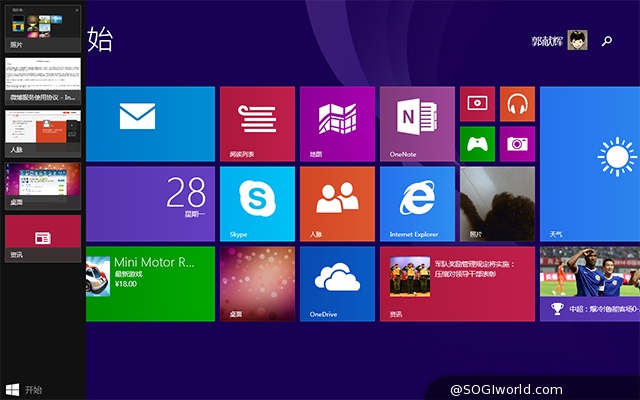Open the Desktop (桌面) tile
Image resolution: width=640 pixels, height=400 pixels.
tap(257, 284)
